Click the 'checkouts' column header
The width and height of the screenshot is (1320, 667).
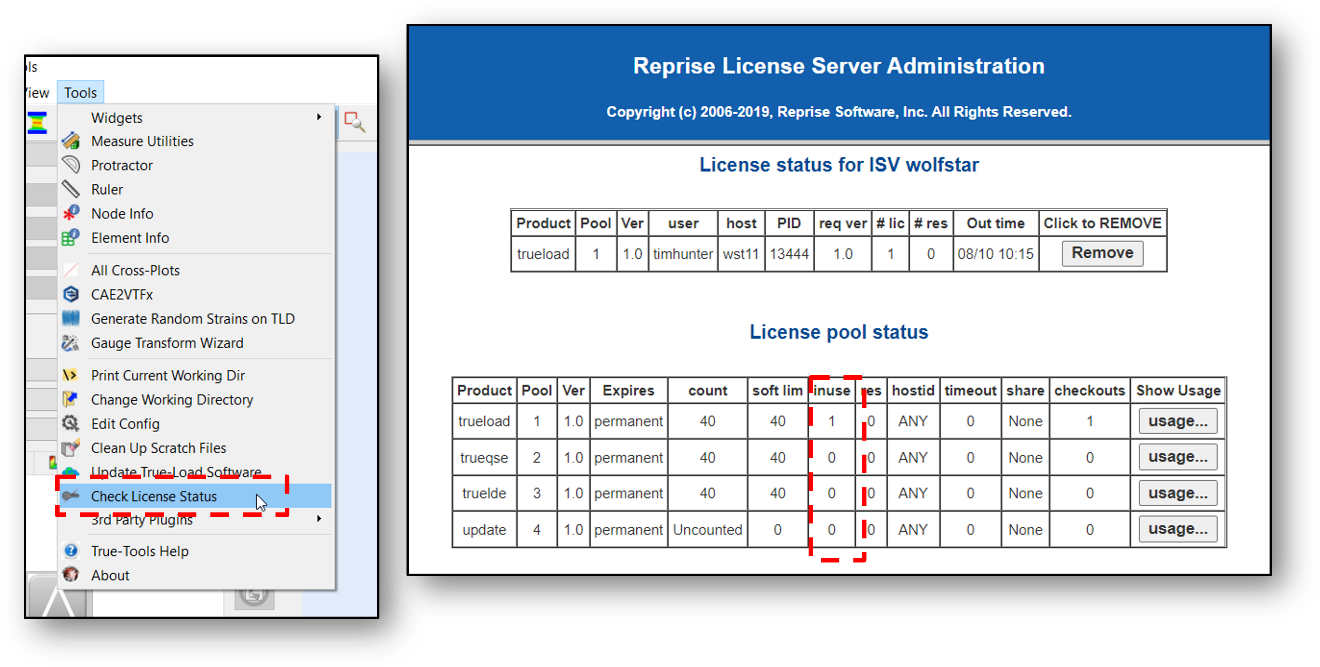pyautogui.click(x=1090, y=390)
